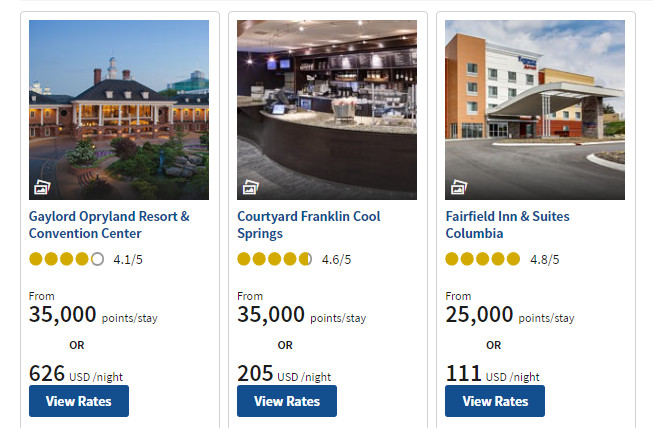Click the Courtyard Franklin lobby bar photo
The height and width of the screenshot is (428, 653).
pyautogui.click(x=327, y=100)
